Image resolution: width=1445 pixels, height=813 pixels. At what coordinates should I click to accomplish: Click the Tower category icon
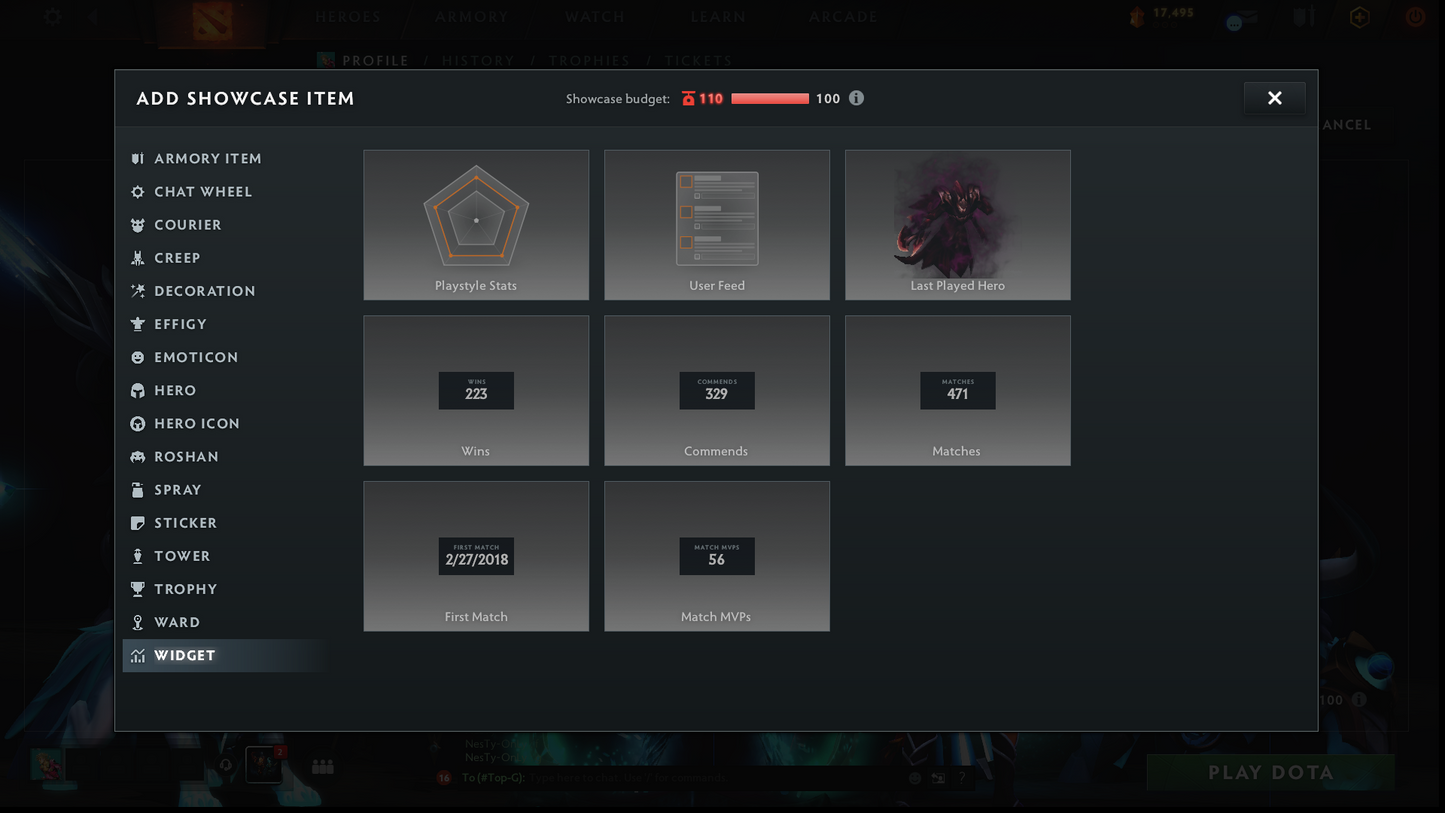pos(138,556)
